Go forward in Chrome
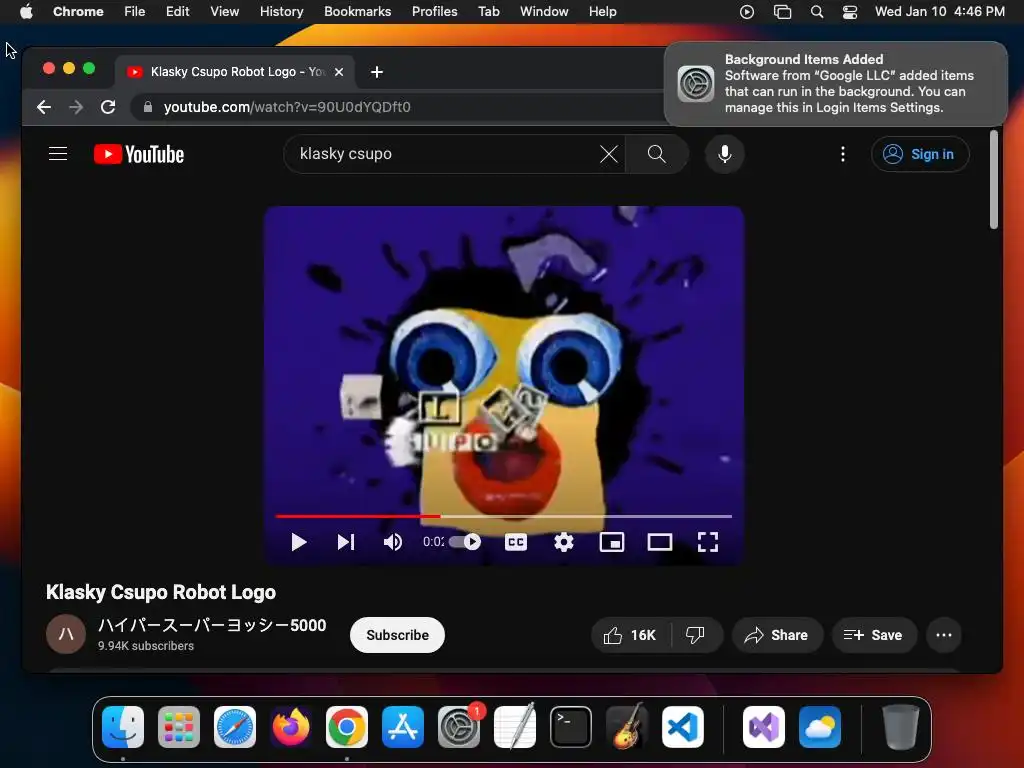The image size is (1024, 768). pyautogui.click(x=76, y=107)
